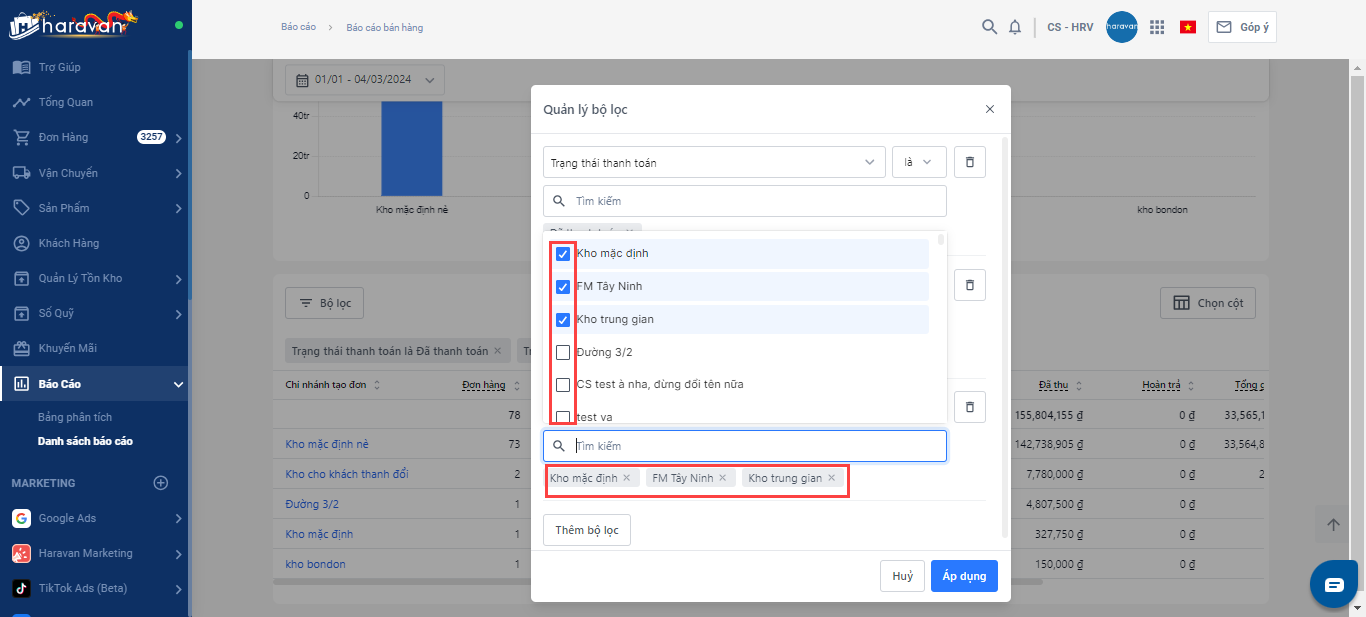Open the "là" operator dropdown
1366x617 pixels.
pos(918,162)
